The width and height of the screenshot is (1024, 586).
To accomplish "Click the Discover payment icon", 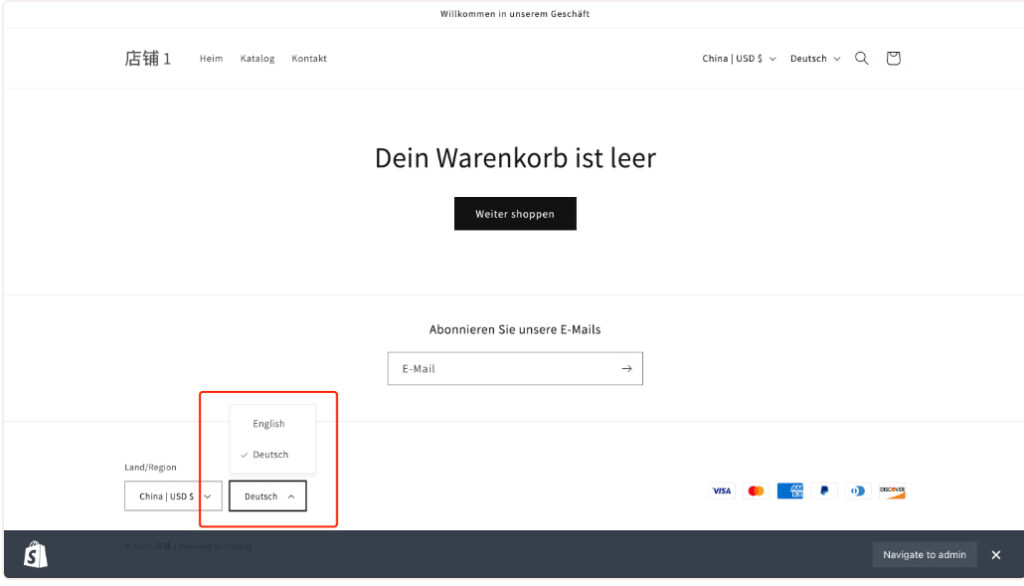I will 892,491.
